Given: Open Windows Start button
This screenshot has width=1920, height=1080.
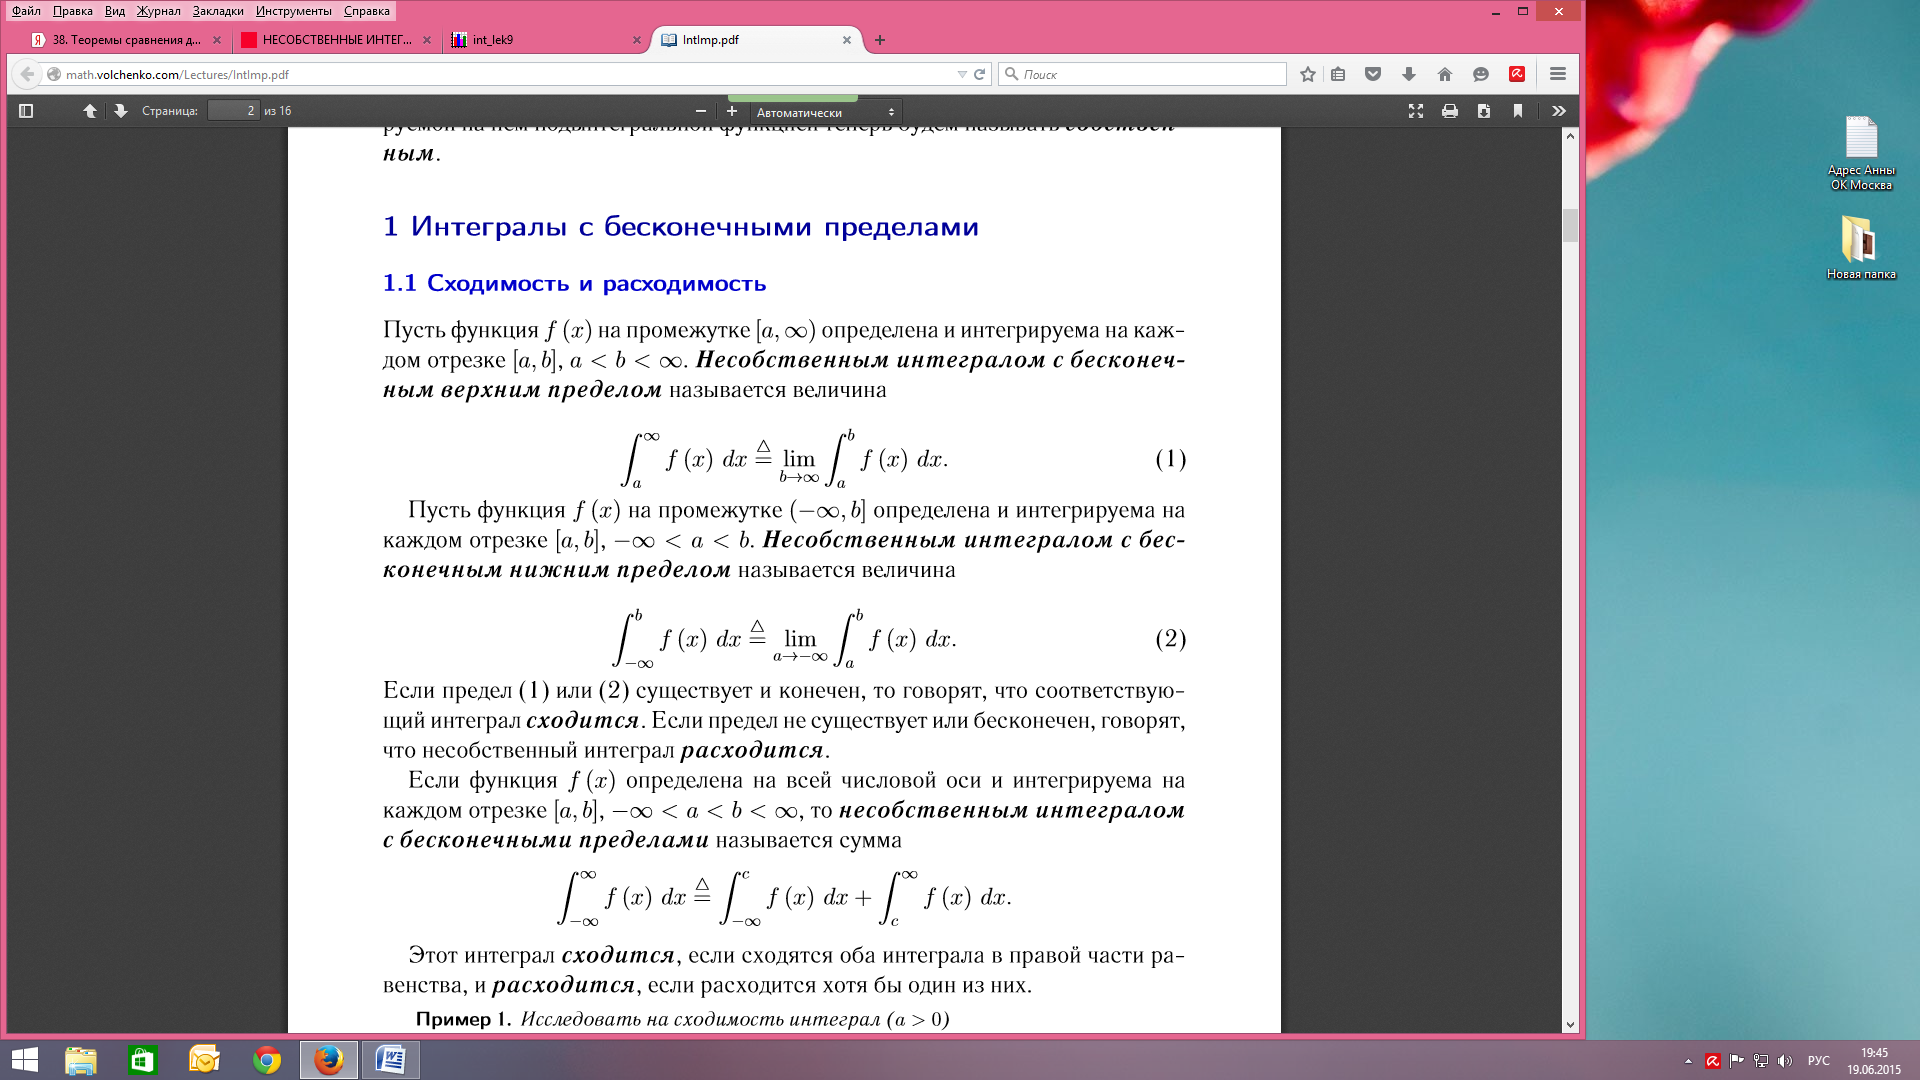Looking at the screenshot, I should coord(25,1060).
